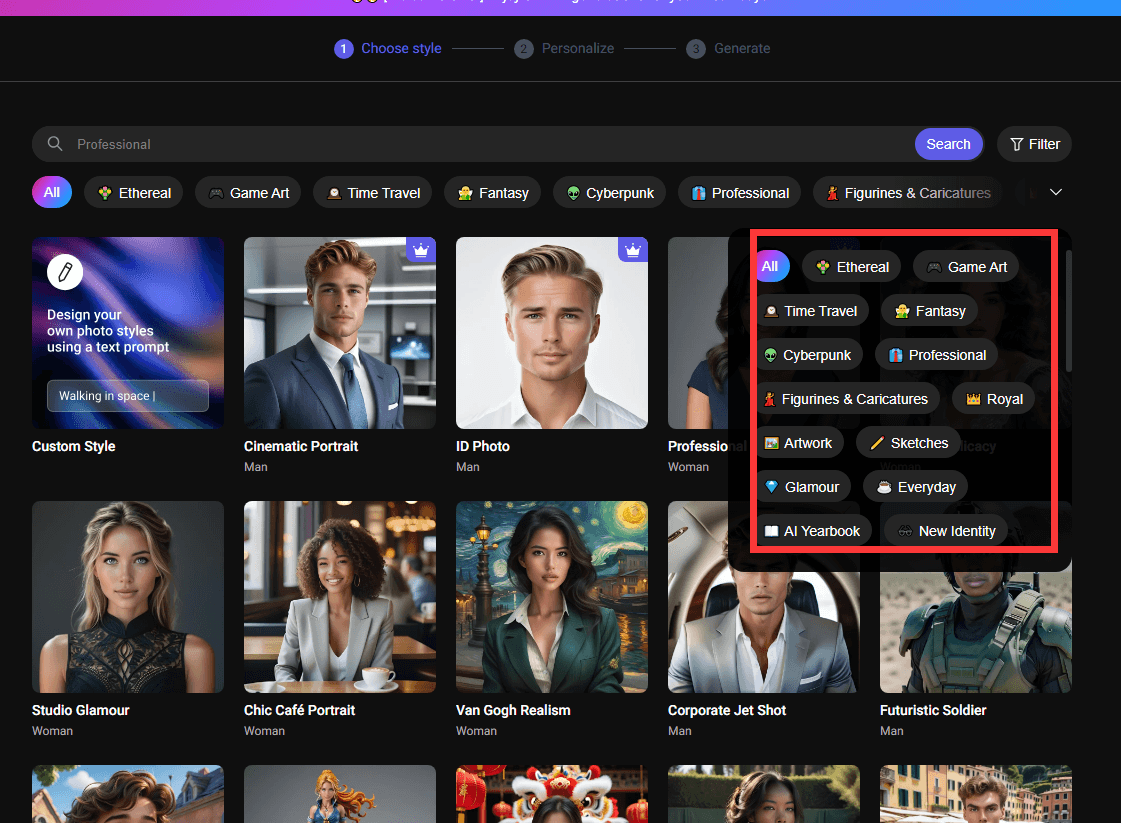1121x823 pixels.
Task: Select Artwork category in dropdown panel
Action: coord(798,443)
